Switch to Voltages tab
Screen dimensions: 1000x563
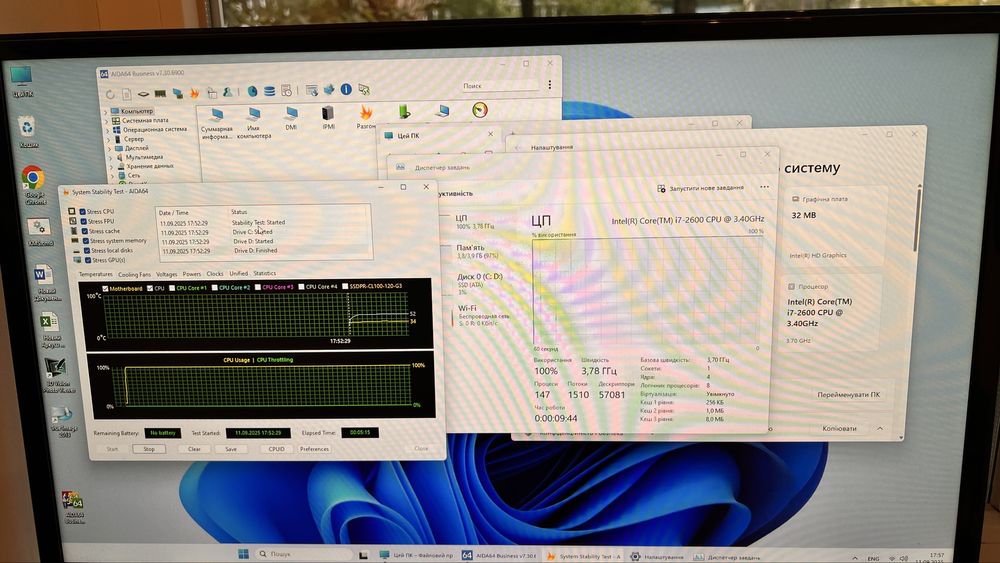[166, 274]
